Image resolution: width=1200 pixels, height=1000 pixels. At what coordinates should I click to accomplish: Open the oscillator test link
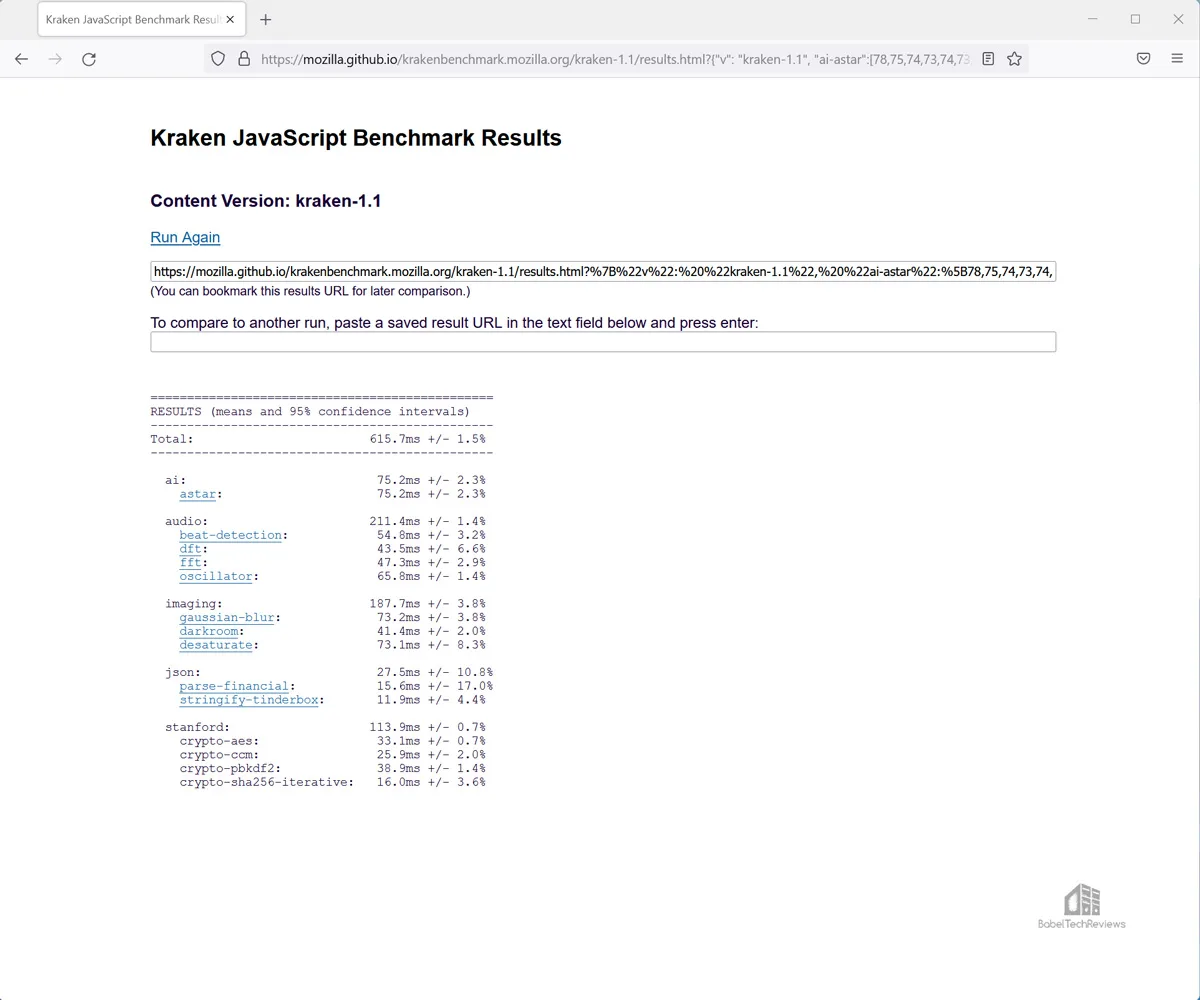click(x=216, y=577)
